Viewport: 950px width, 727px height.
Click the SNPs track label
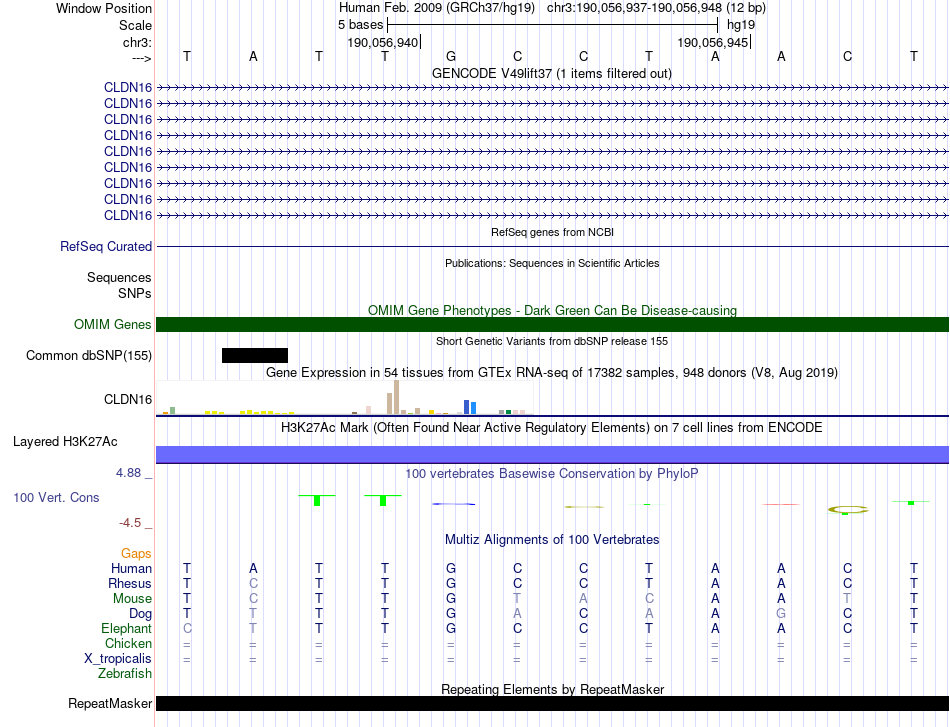135,293
